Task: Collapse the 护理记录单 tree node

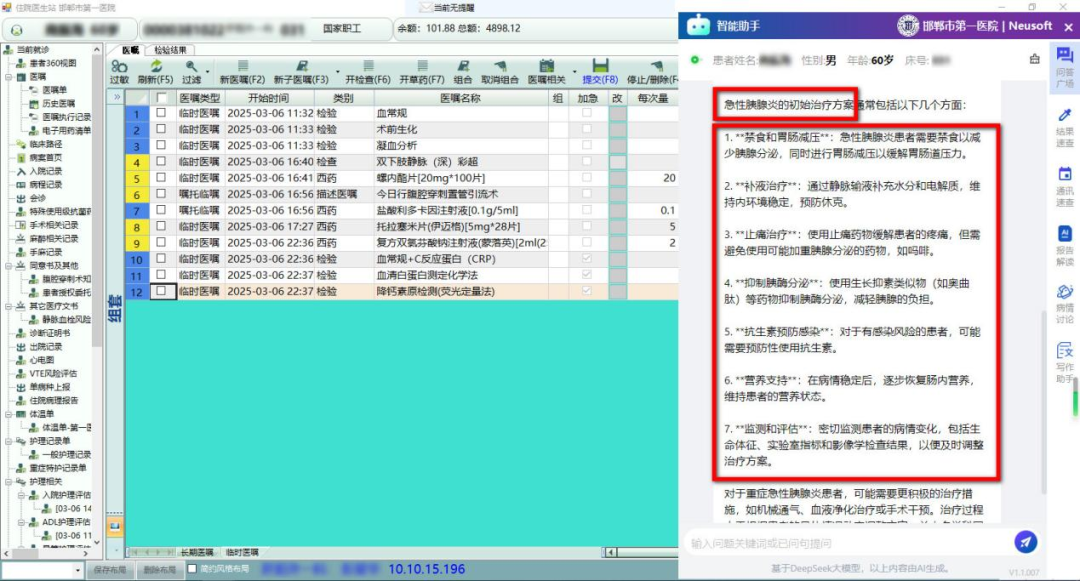Action: tap(9, 441)
